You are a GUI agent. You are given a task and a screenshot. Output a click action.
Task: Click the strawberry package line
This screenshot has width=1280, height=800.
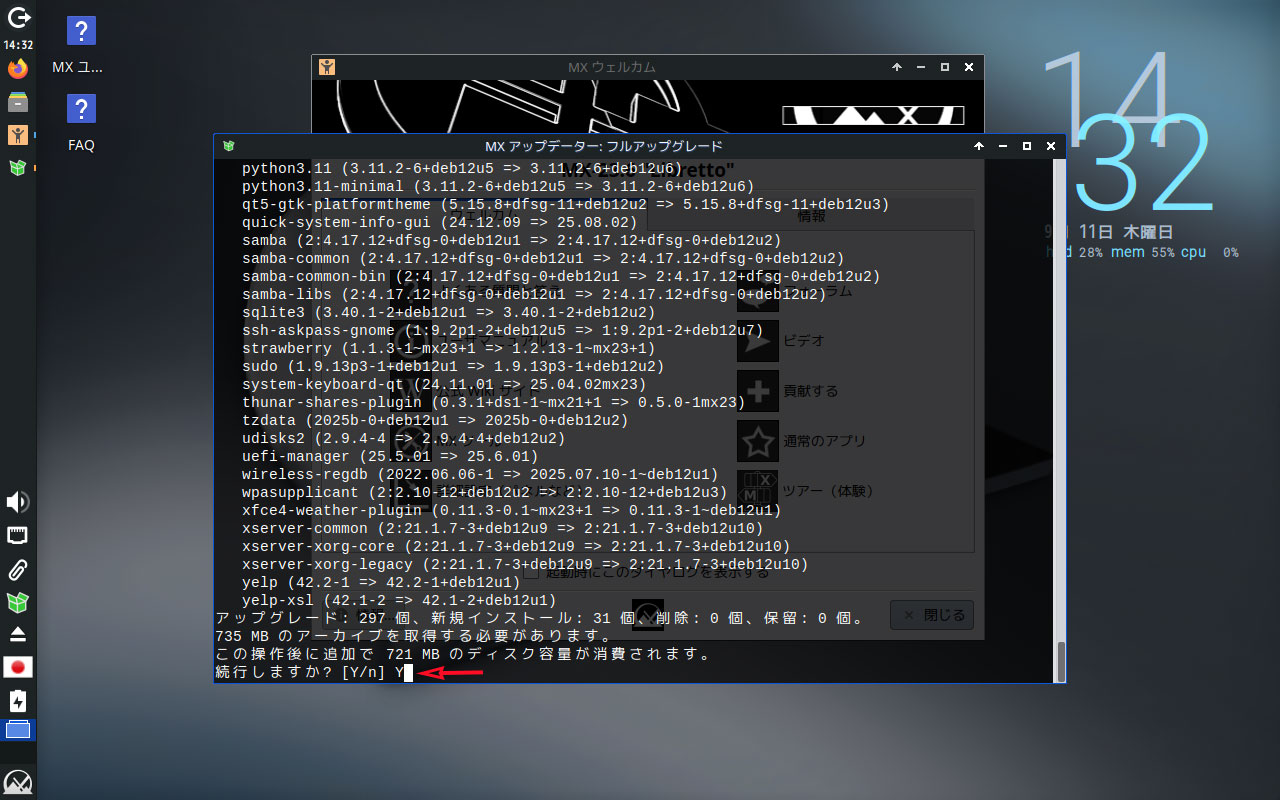pyautogui.click(x=449, y=348)
